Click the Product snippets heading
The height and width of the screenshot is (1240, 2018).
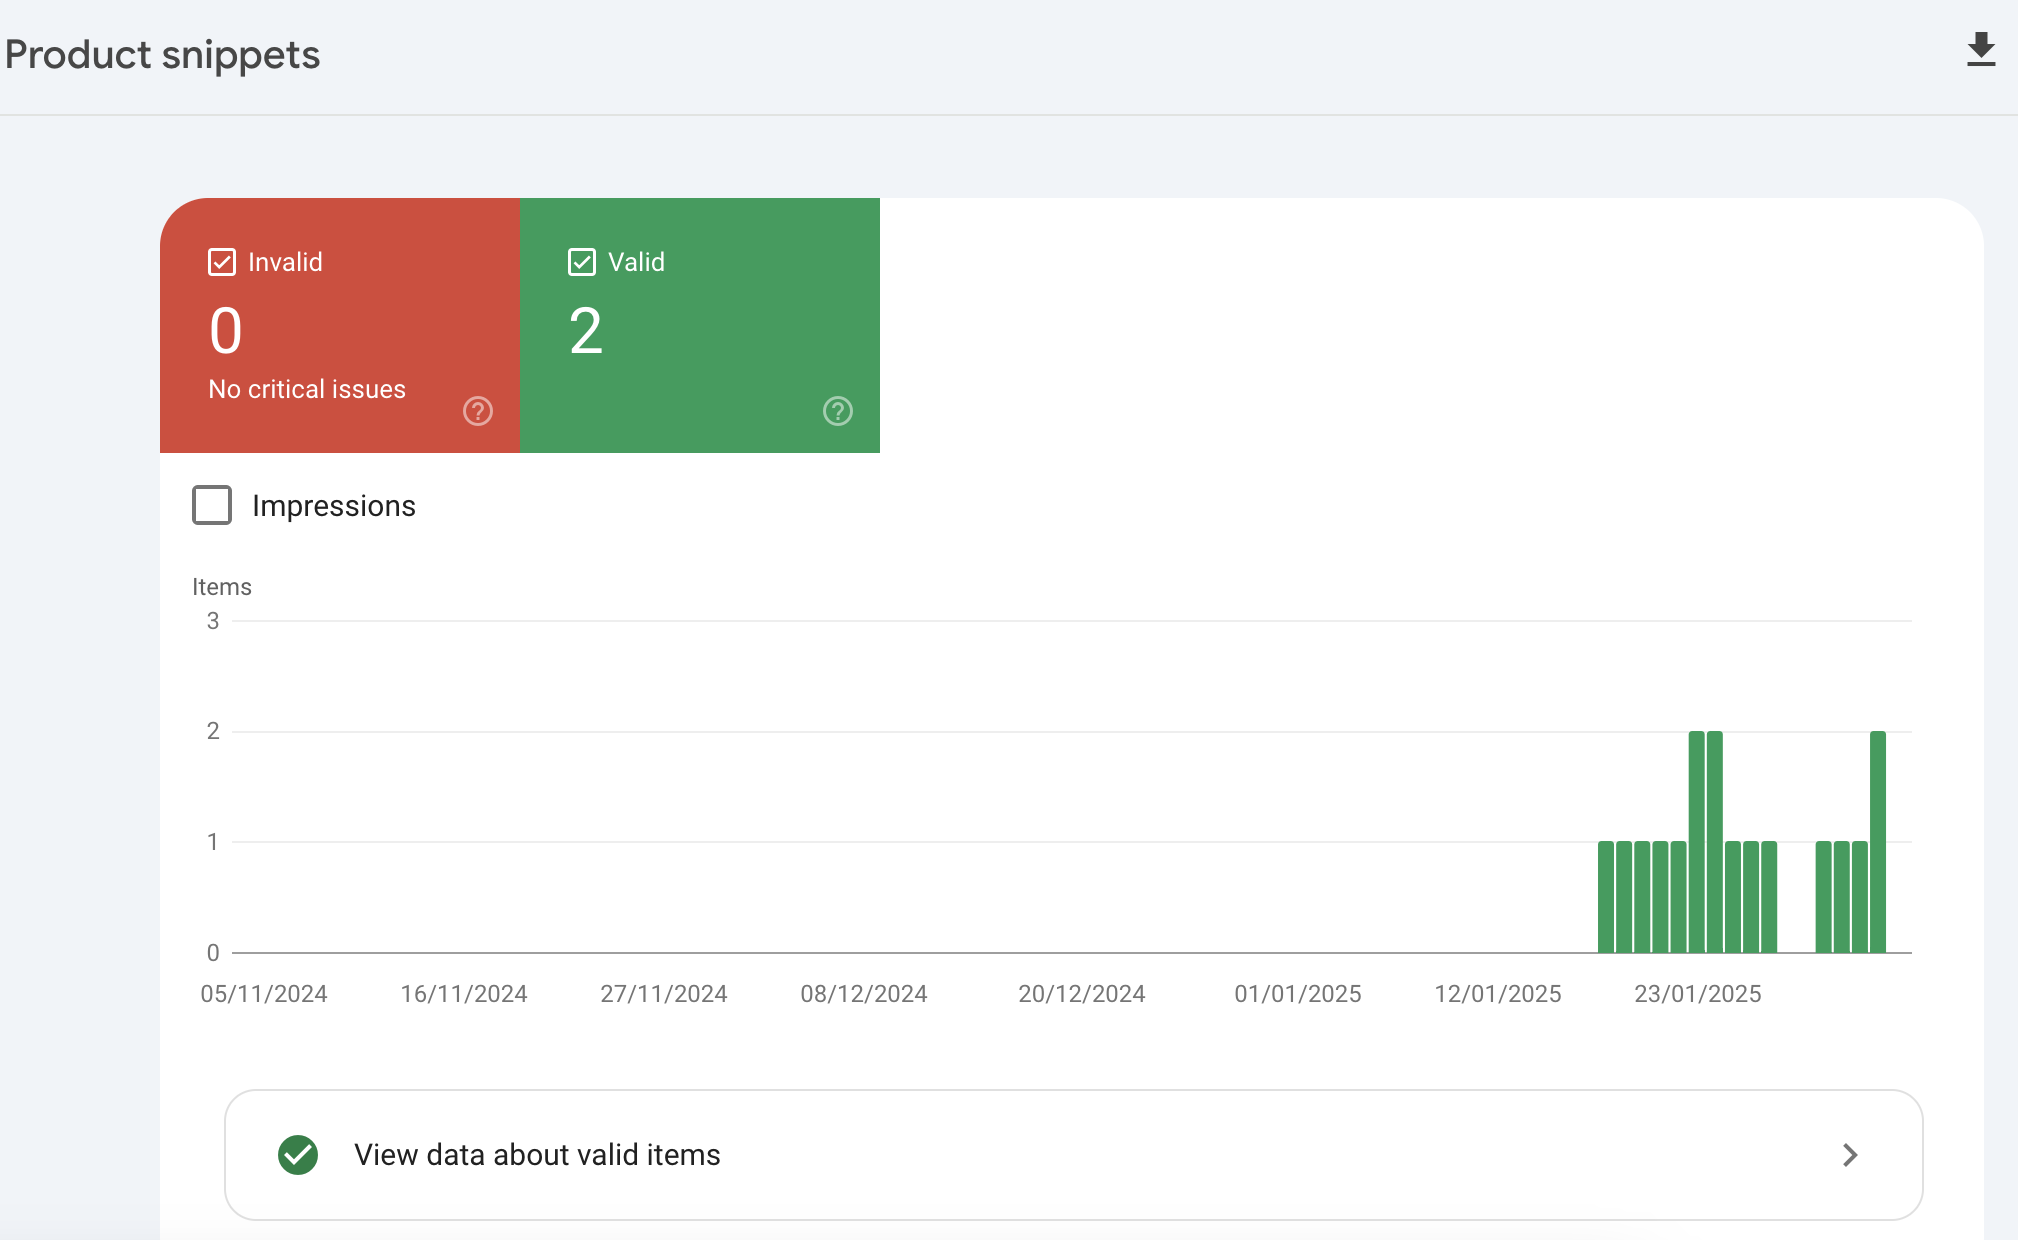point(162,55)
